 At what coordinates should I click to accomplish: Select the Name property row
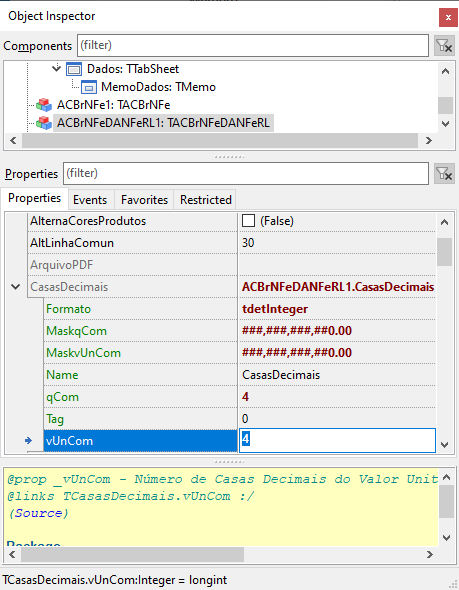tap(240, 375)
